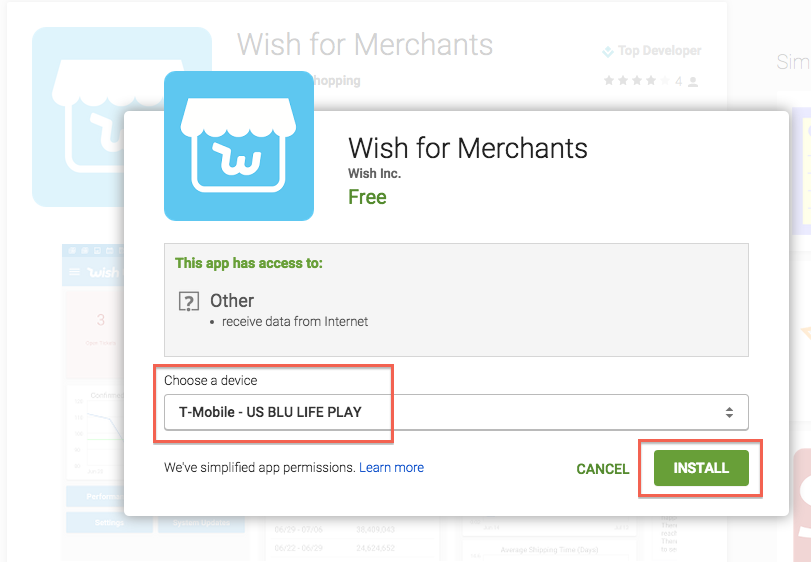Click the green INSTALL button
This screenshot has width=811, height=562.
tap(701, 468)
